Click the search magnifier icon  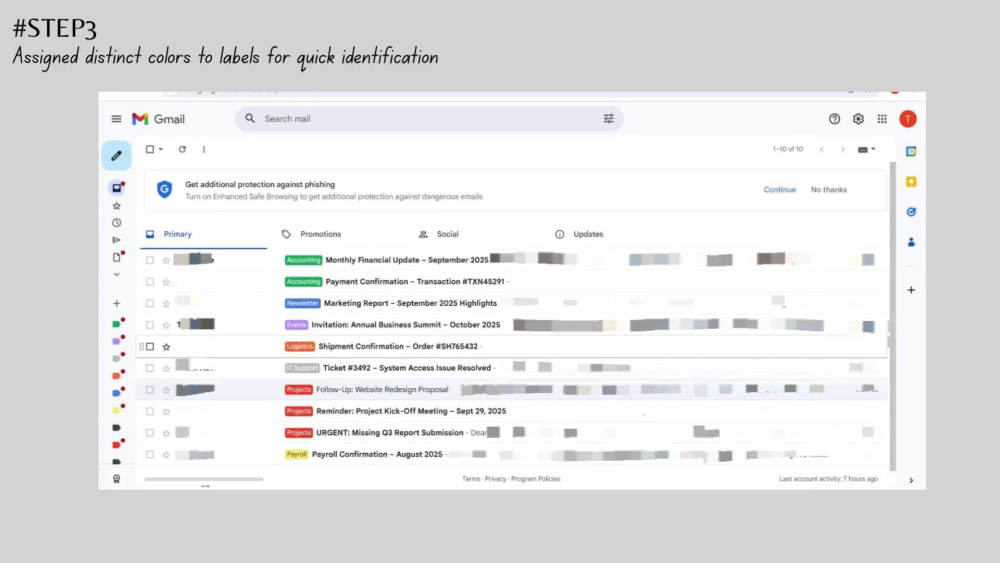click(250, 119)
